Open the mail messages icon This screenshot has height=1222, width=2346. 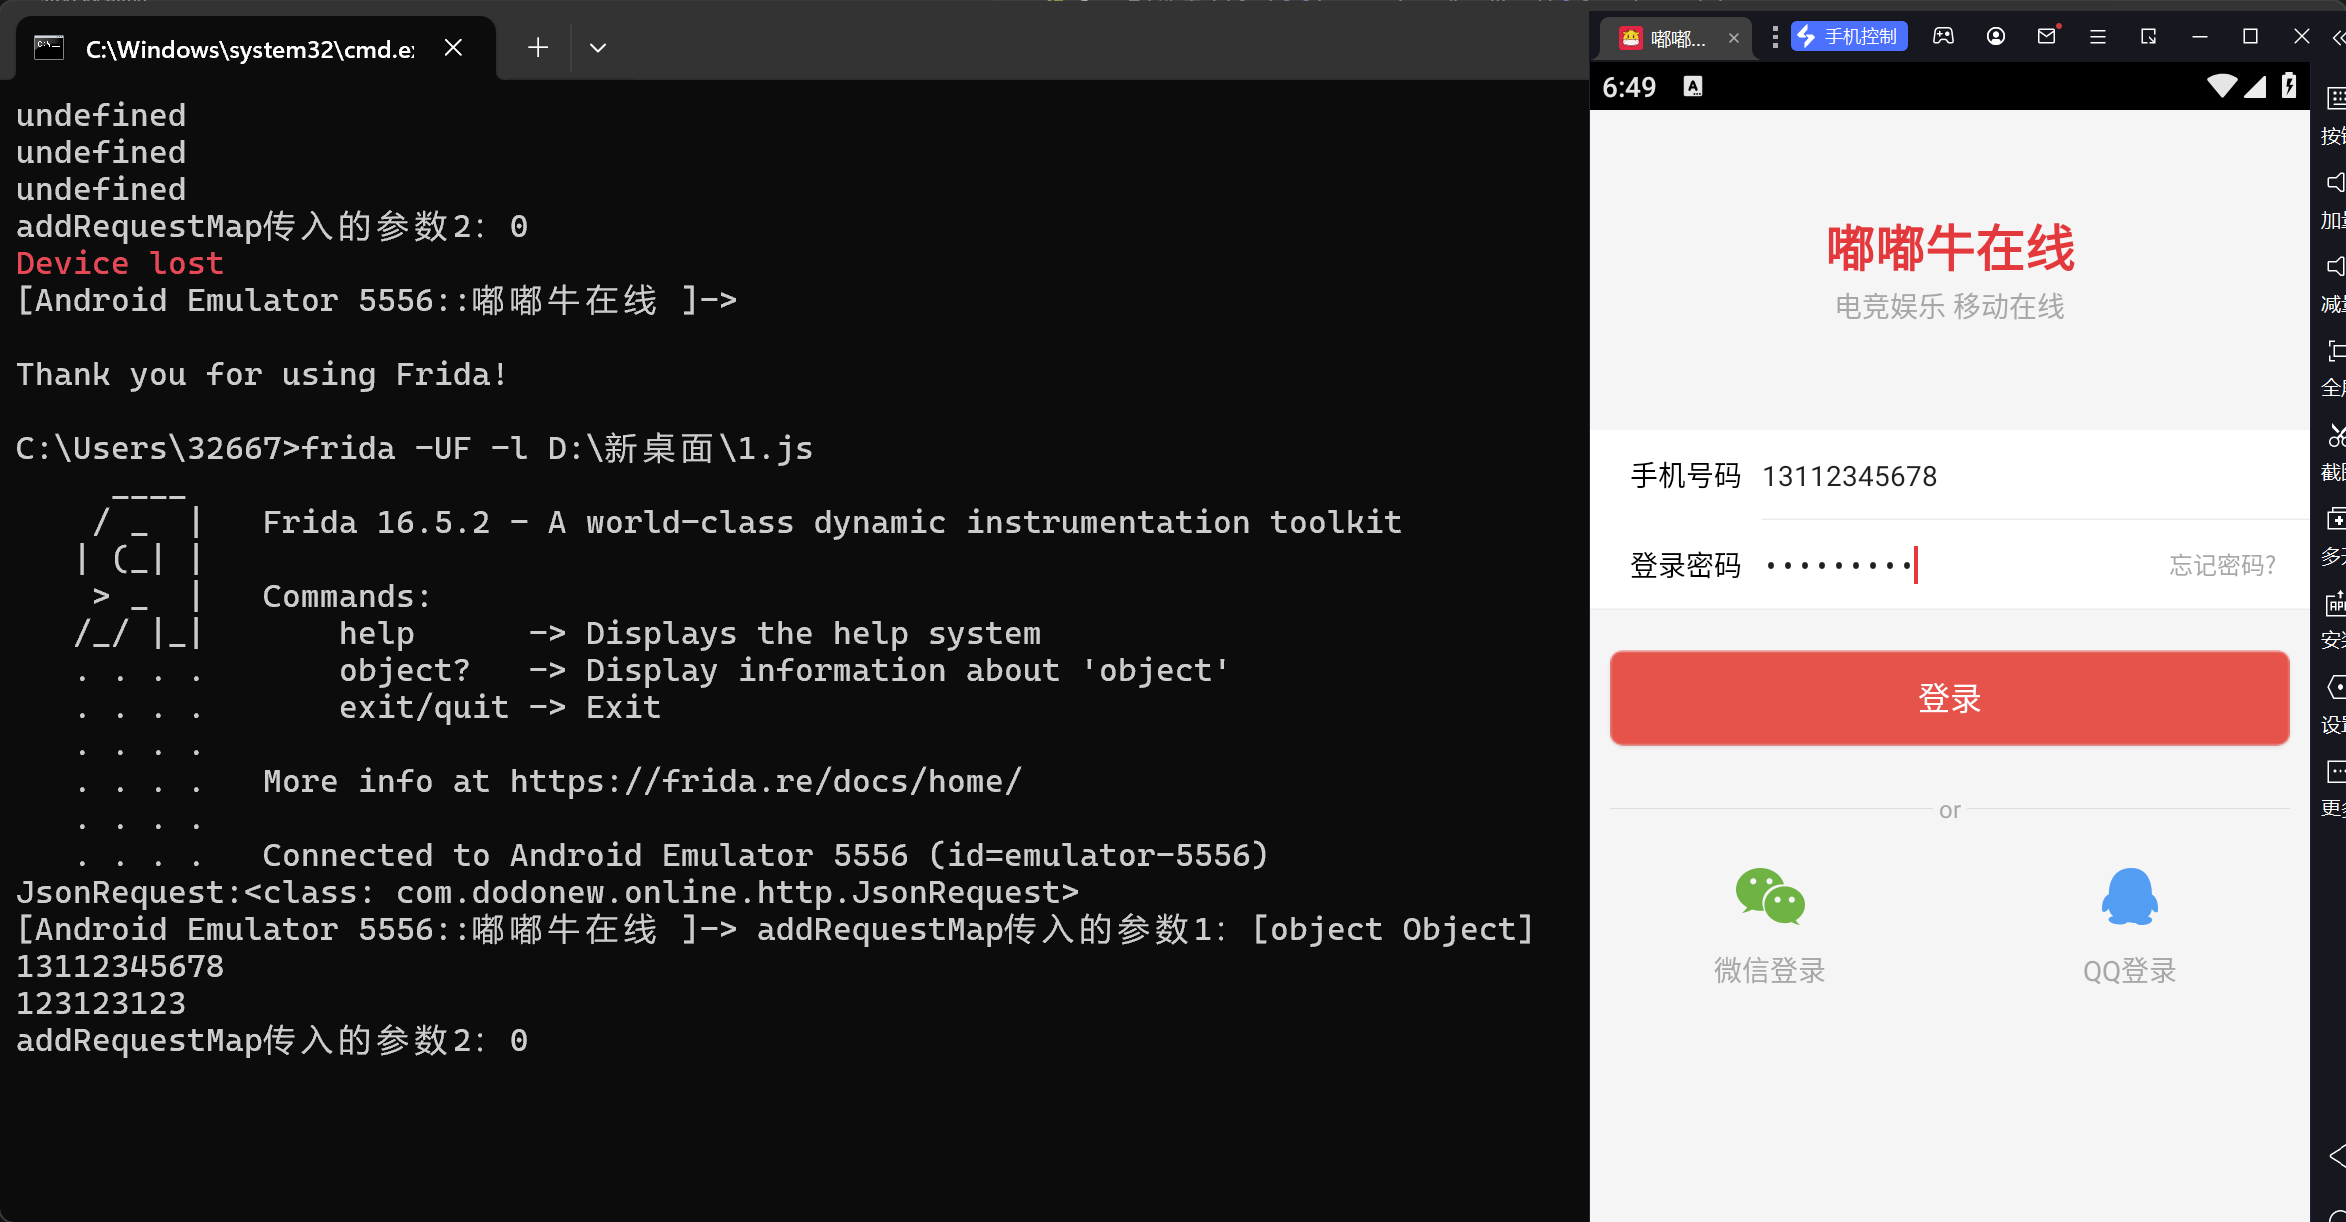(2047, 37)
